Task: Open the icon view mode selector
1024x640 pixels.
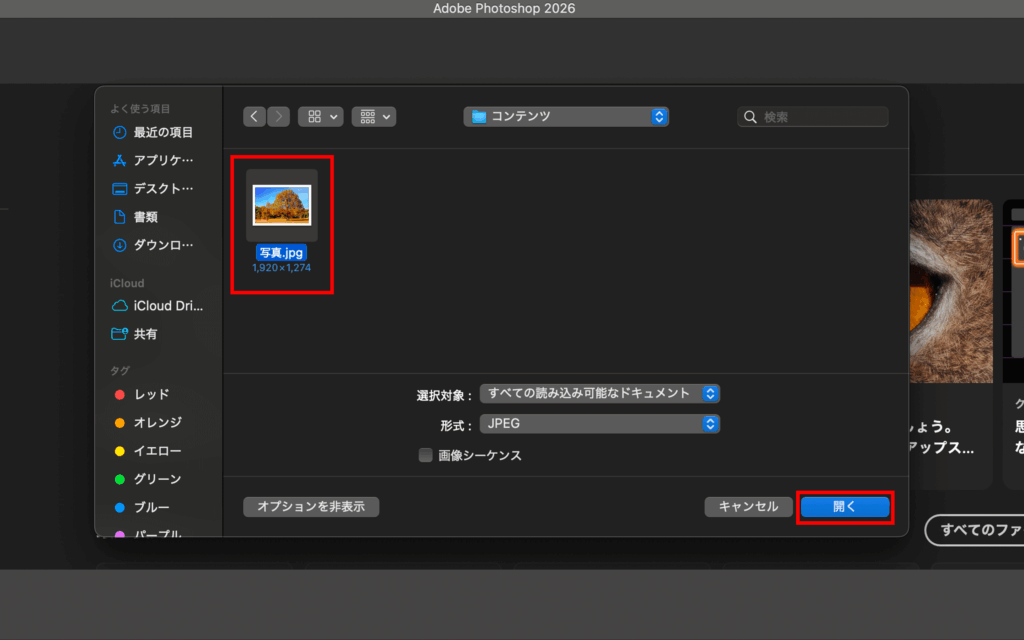Action: 321,117
